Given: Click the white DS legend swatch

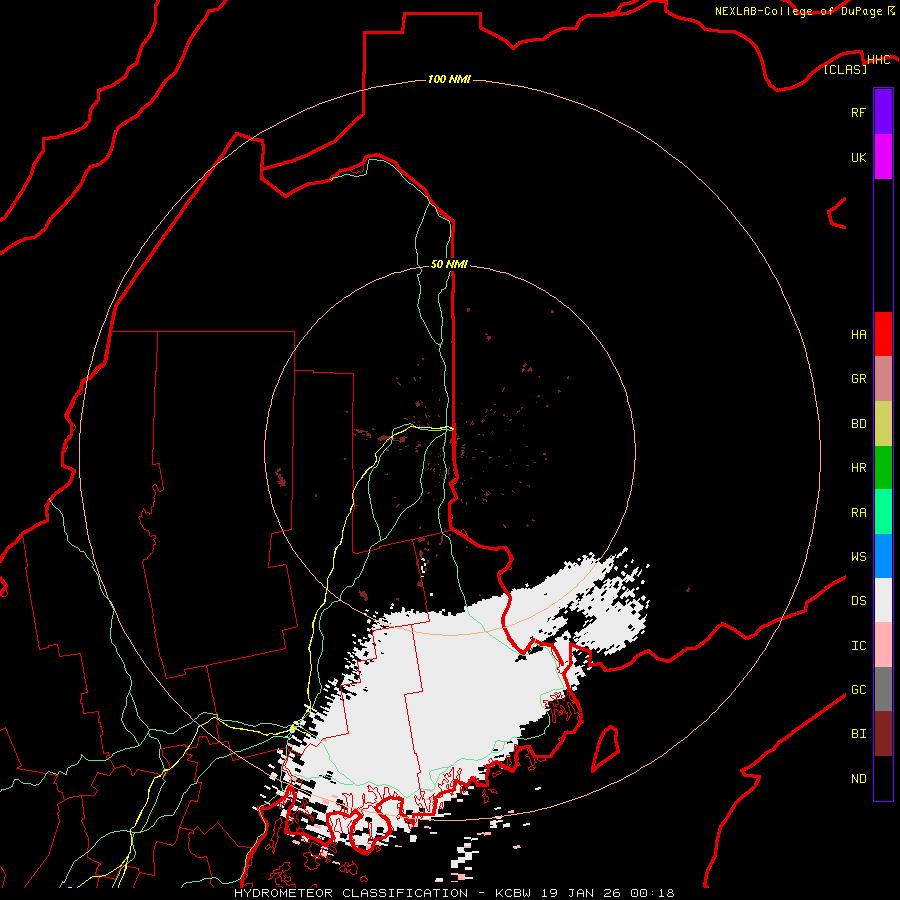Looking at the screenshot, I should 883,600.
